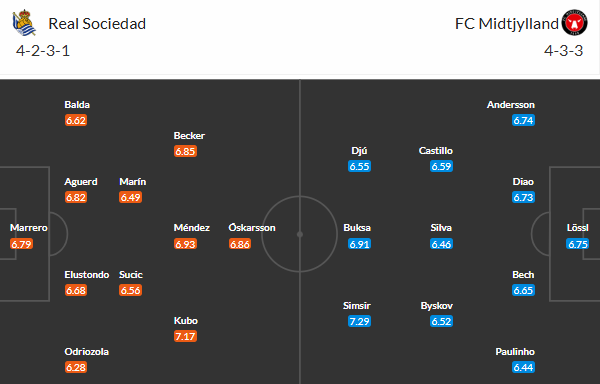Select Kubo's 7.17 rating badge
Screen dimensions: 600x384
185,336
